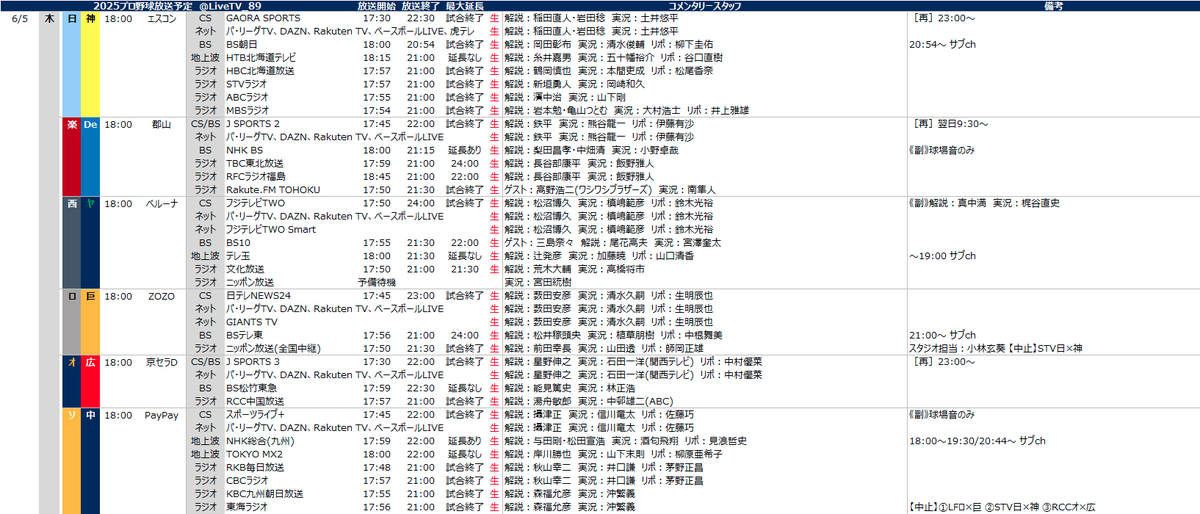This screenshot has height=514, width=1200.
Task: Select the 'J SPORTS 2' channel cell
Action: (x=252, y=124)
